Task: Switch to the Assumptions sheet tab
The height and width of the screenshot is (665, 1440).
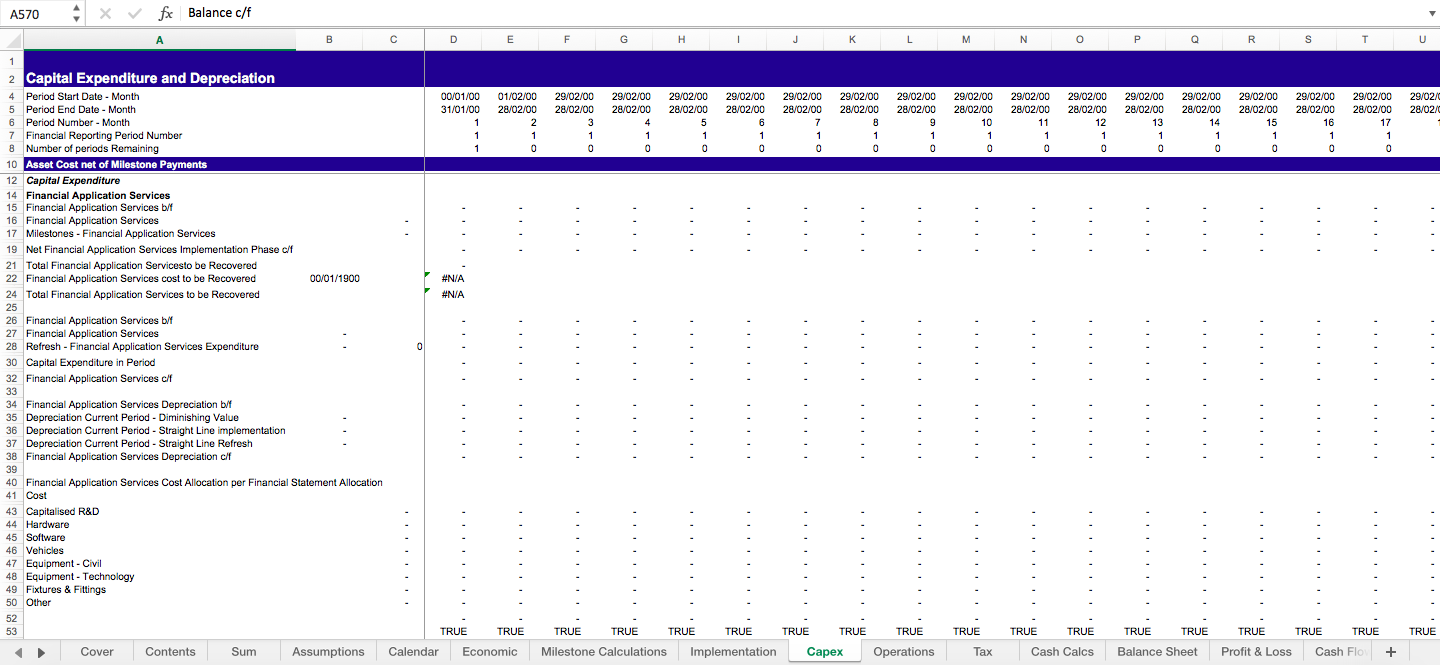Action: [328, 652]
